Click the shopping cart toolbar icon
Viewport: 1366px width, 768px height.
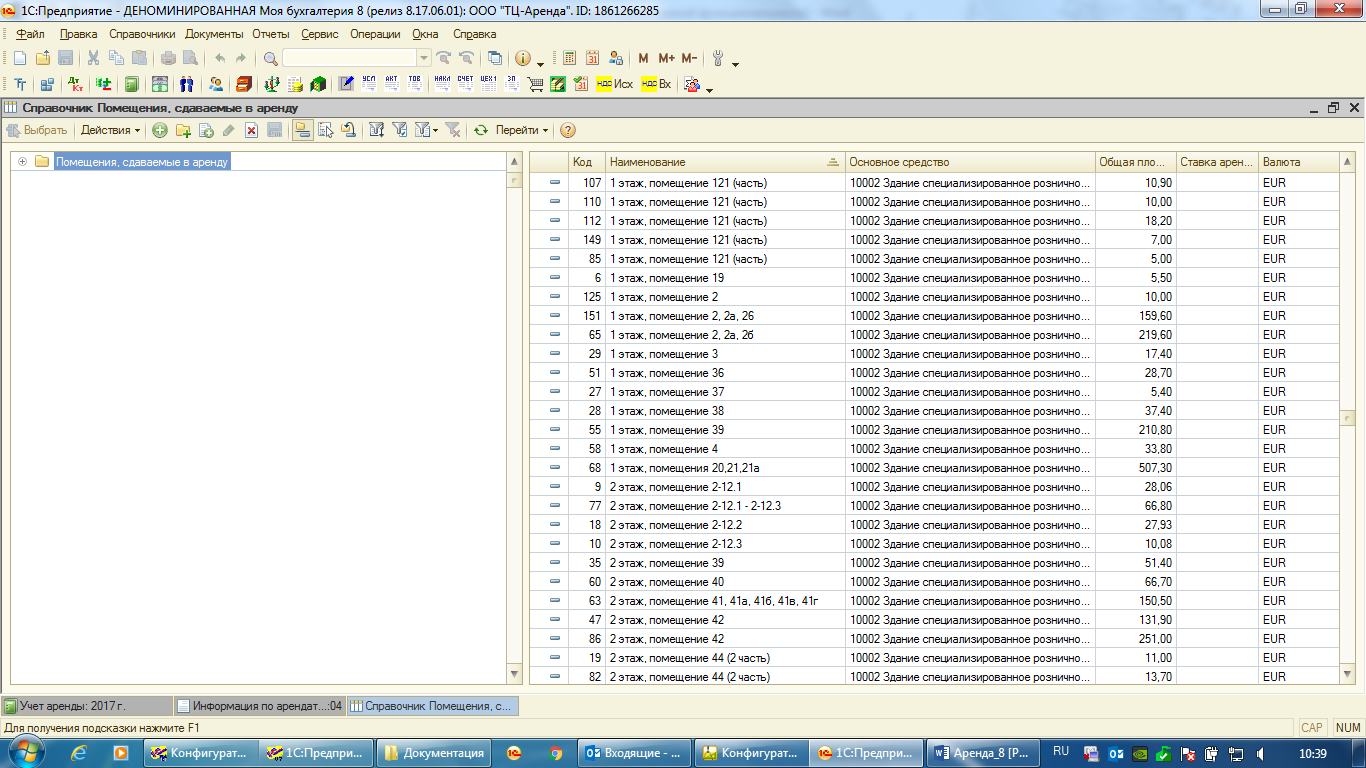[x=535, y=84]
